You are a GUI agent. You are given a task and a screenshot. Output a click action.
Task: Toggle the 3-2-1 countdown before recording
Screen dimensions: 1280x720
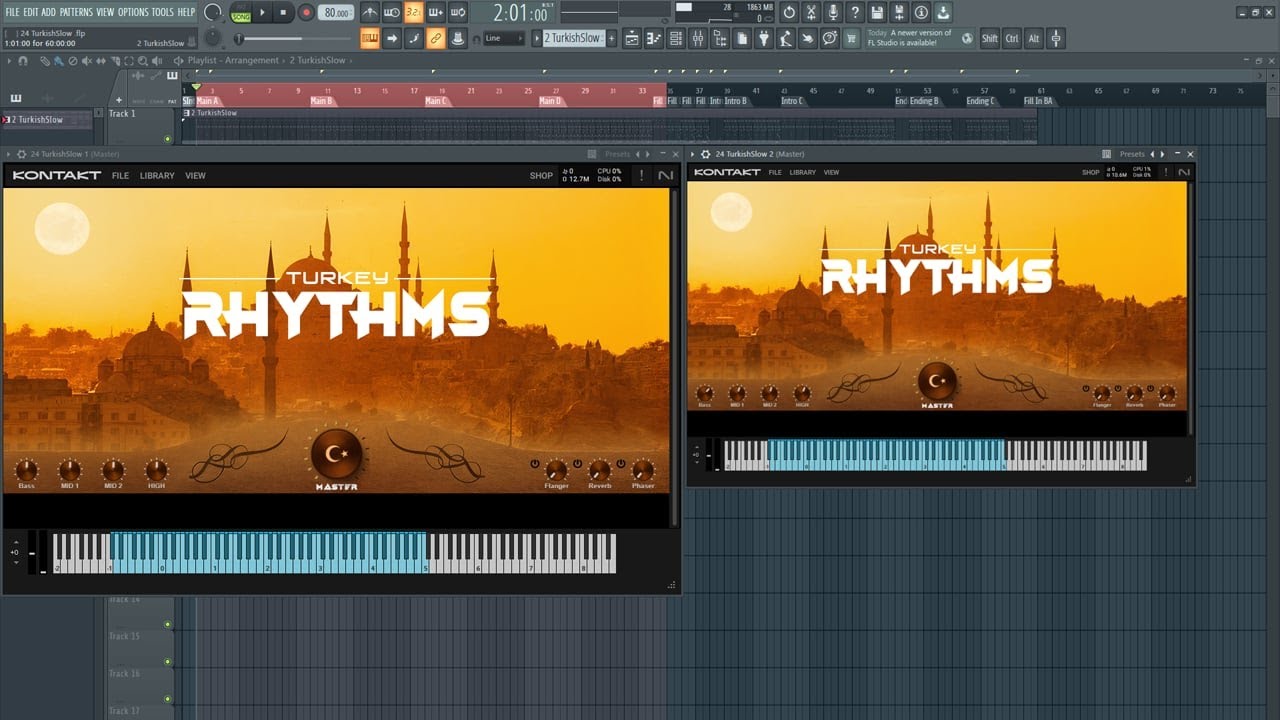(x=414, y=12)
